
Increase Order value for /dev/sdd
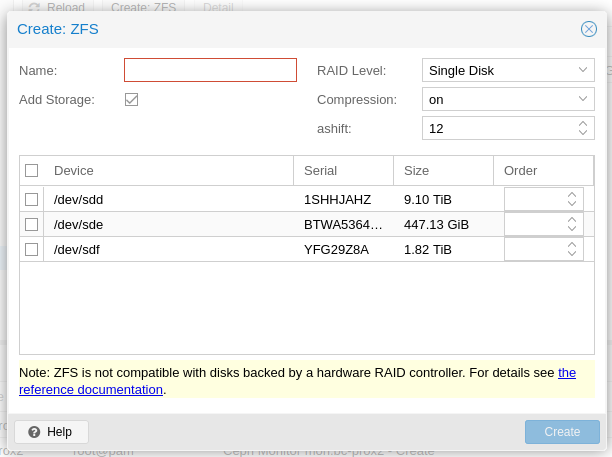[x=572, y=195]
